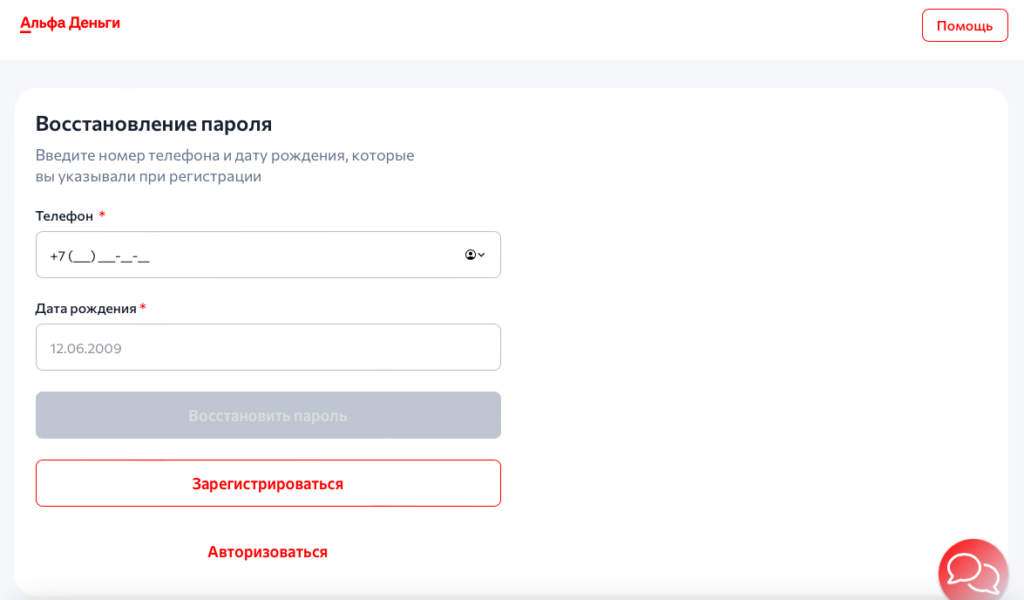Click the red asterisk next to Дата рождения
Screen dimensions: 1024x600
point(145,307)
